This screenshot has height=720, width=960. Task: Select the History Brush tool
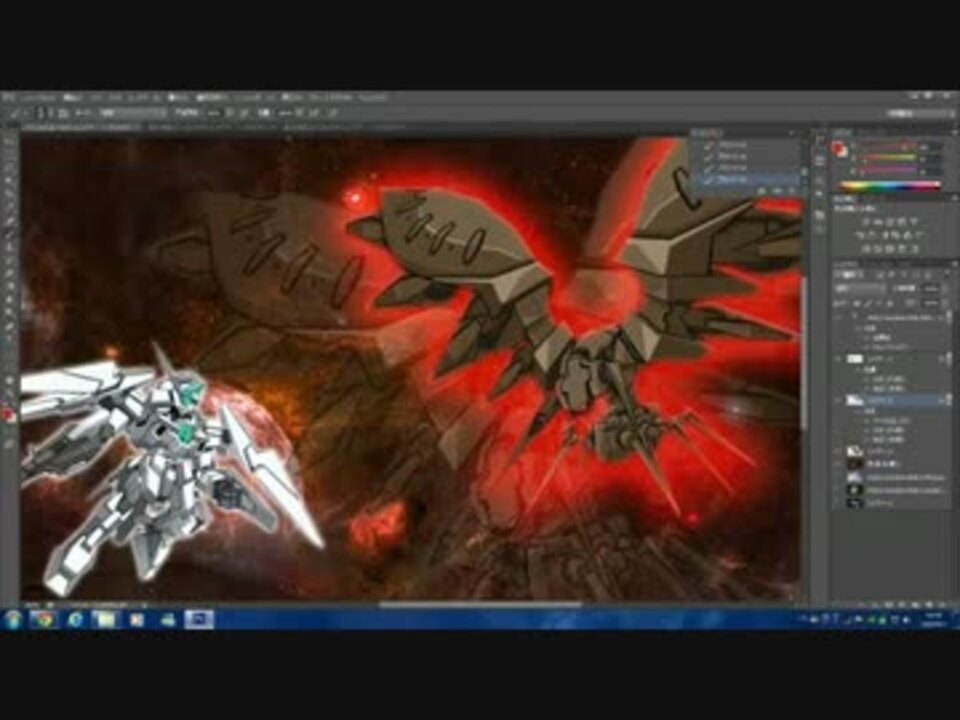coord(9,261)
